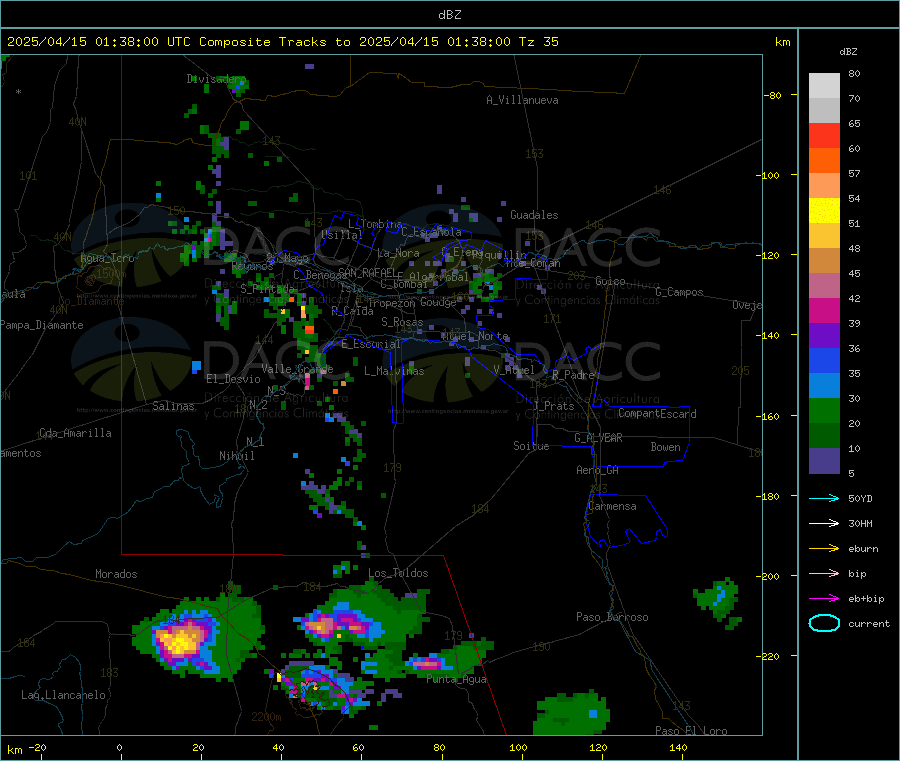
Task: Click the E_Escorial map label
Action: click(371, 344)
